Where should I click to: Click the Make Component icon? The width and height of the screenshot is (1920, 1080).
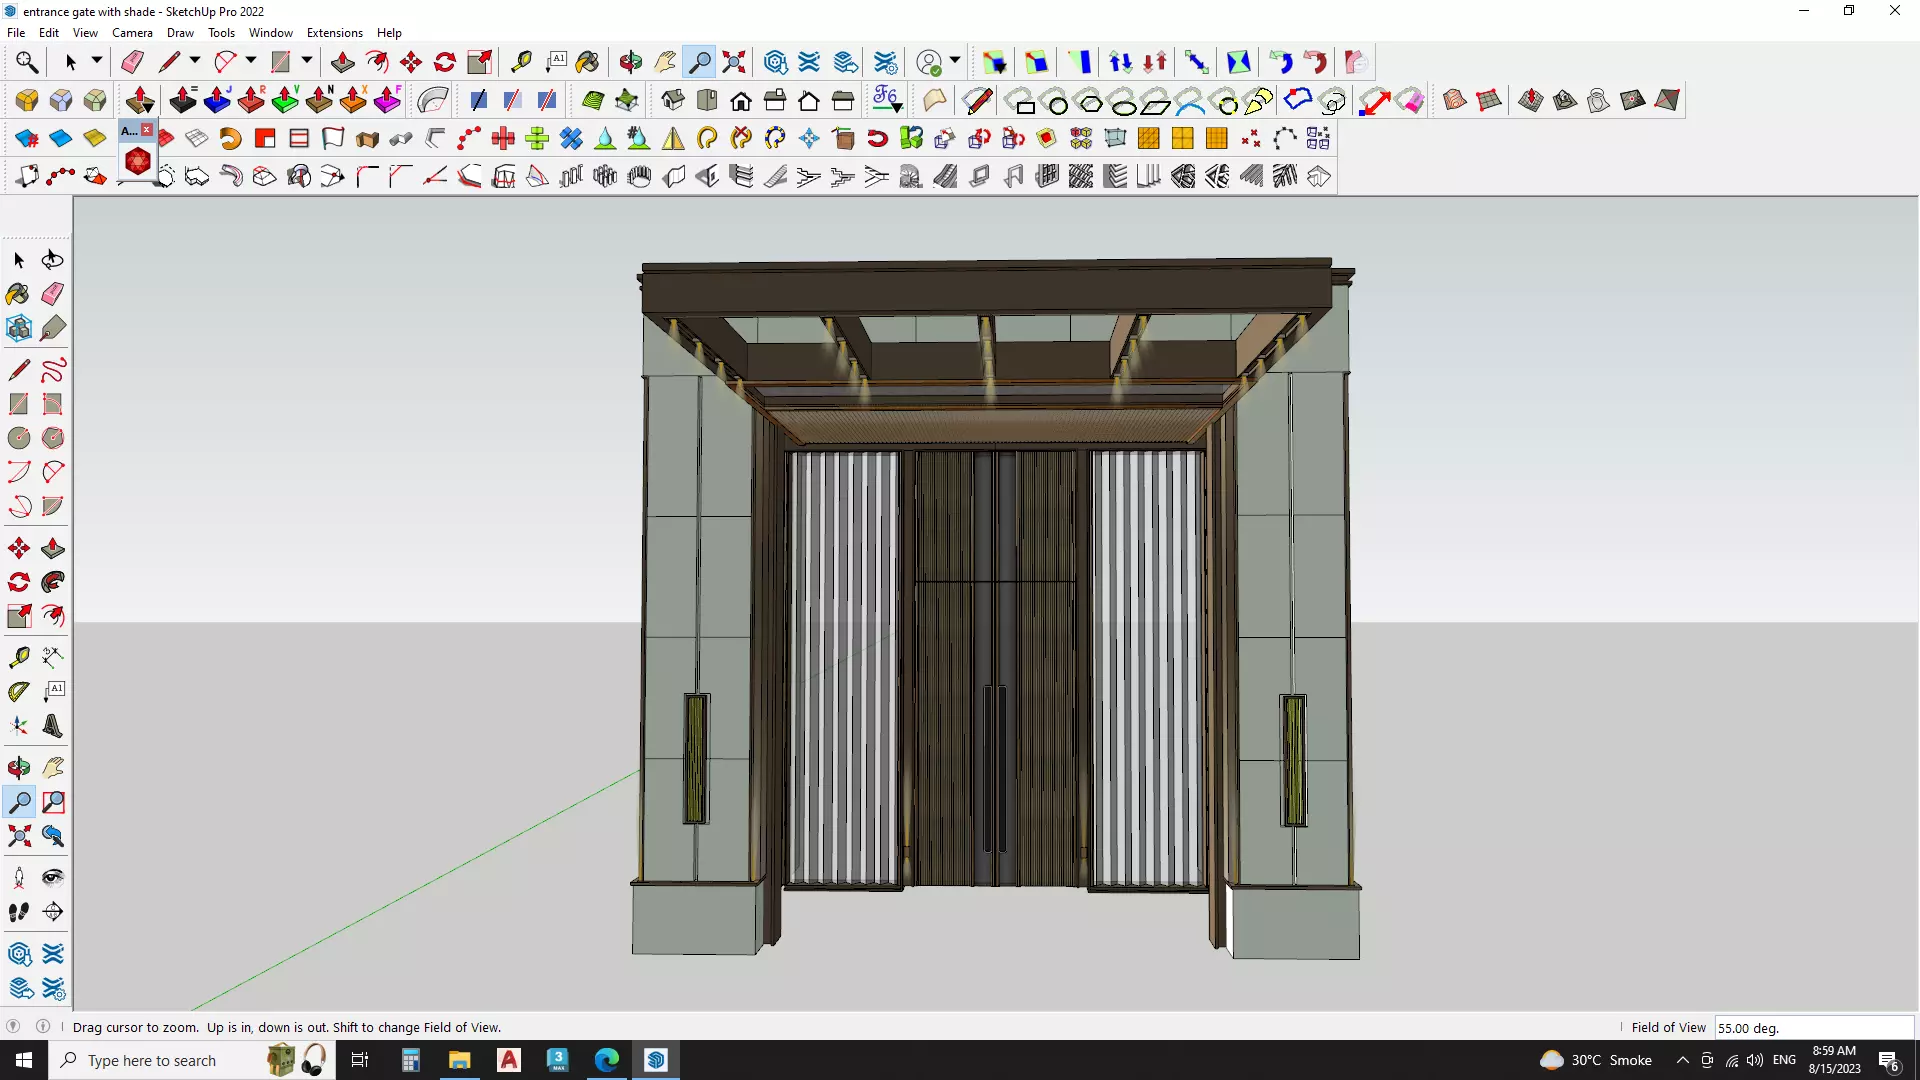19,328
